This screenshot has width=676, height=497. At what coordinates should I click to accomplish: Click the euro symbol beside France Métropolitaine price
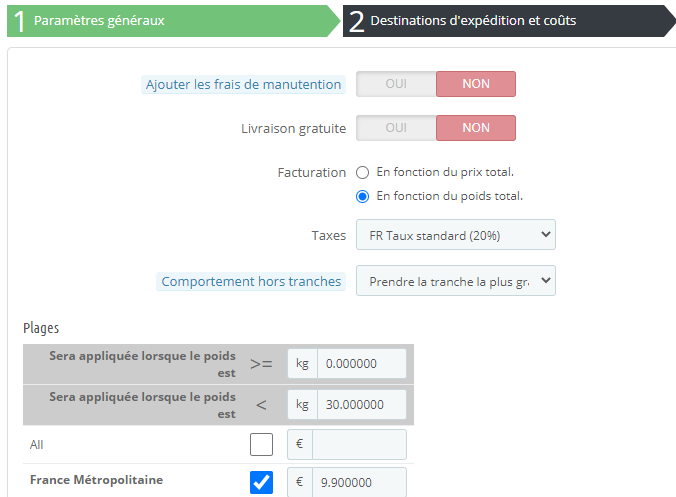pyautogui.click(x=299, y=482)
